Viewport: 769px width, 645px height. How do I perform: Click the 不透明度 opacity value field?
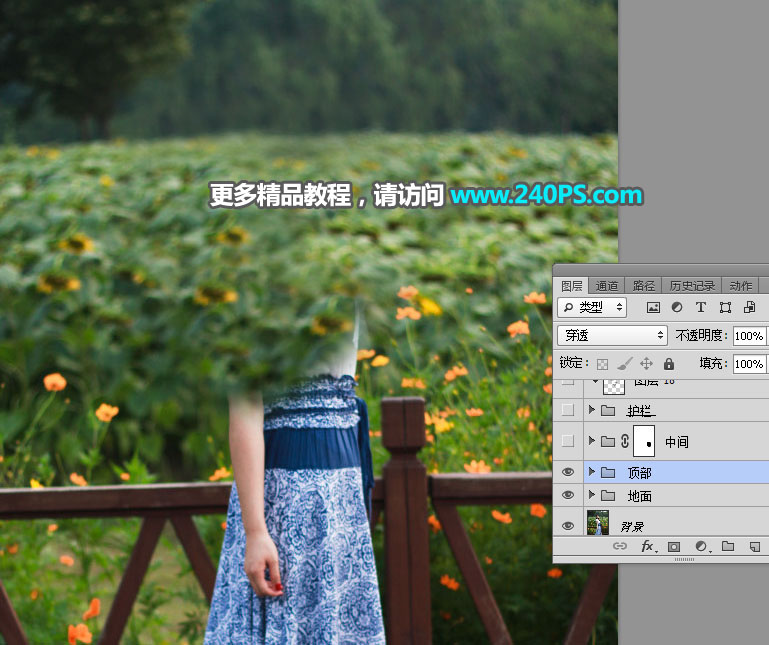pyautogui.click(x=749, y=336)
